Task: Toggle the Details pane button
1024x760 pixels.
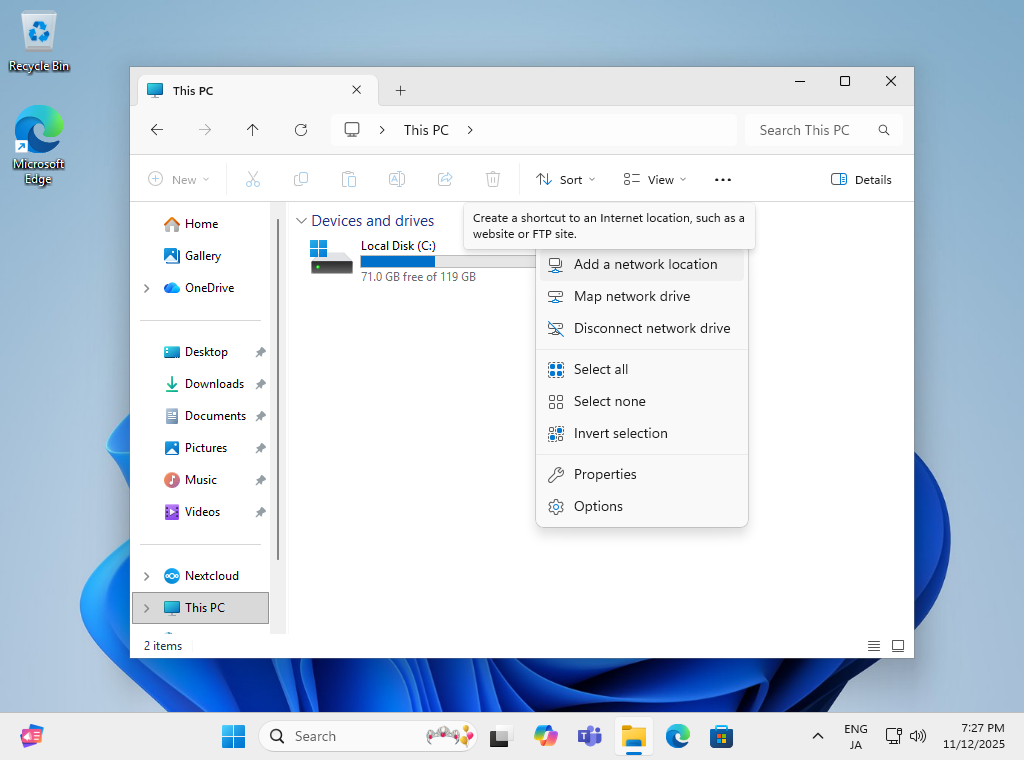Action: 861,180
